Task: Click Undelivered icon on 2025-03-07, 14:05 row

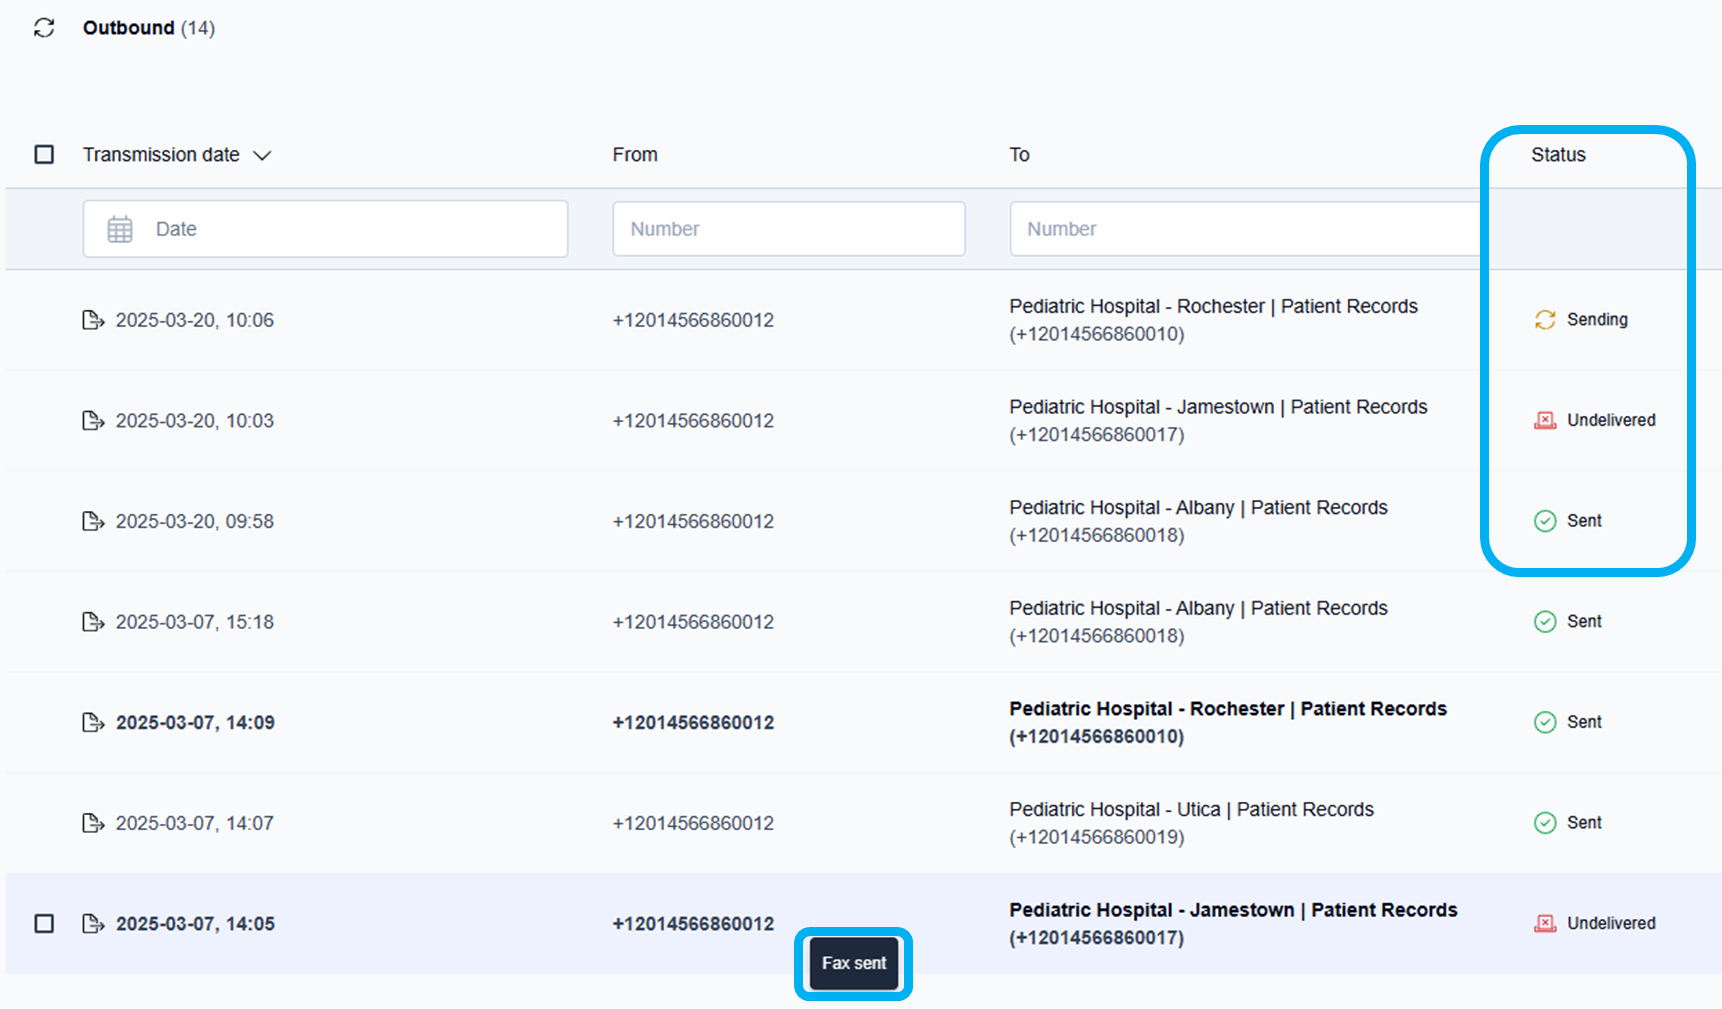Action: [x=1545, y=923]
